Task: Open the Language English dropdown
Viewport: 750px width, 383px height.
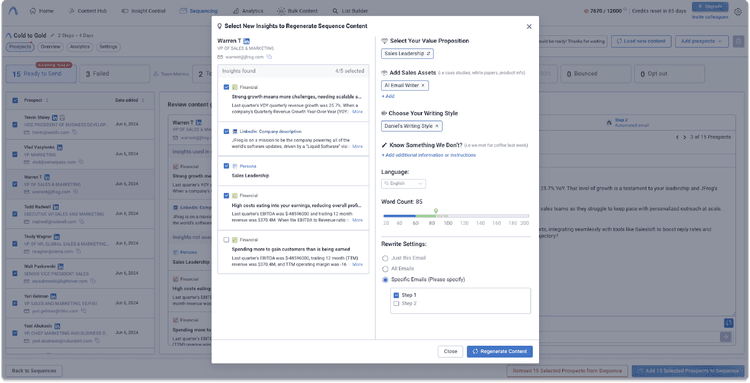Action: tap(403, 184)
